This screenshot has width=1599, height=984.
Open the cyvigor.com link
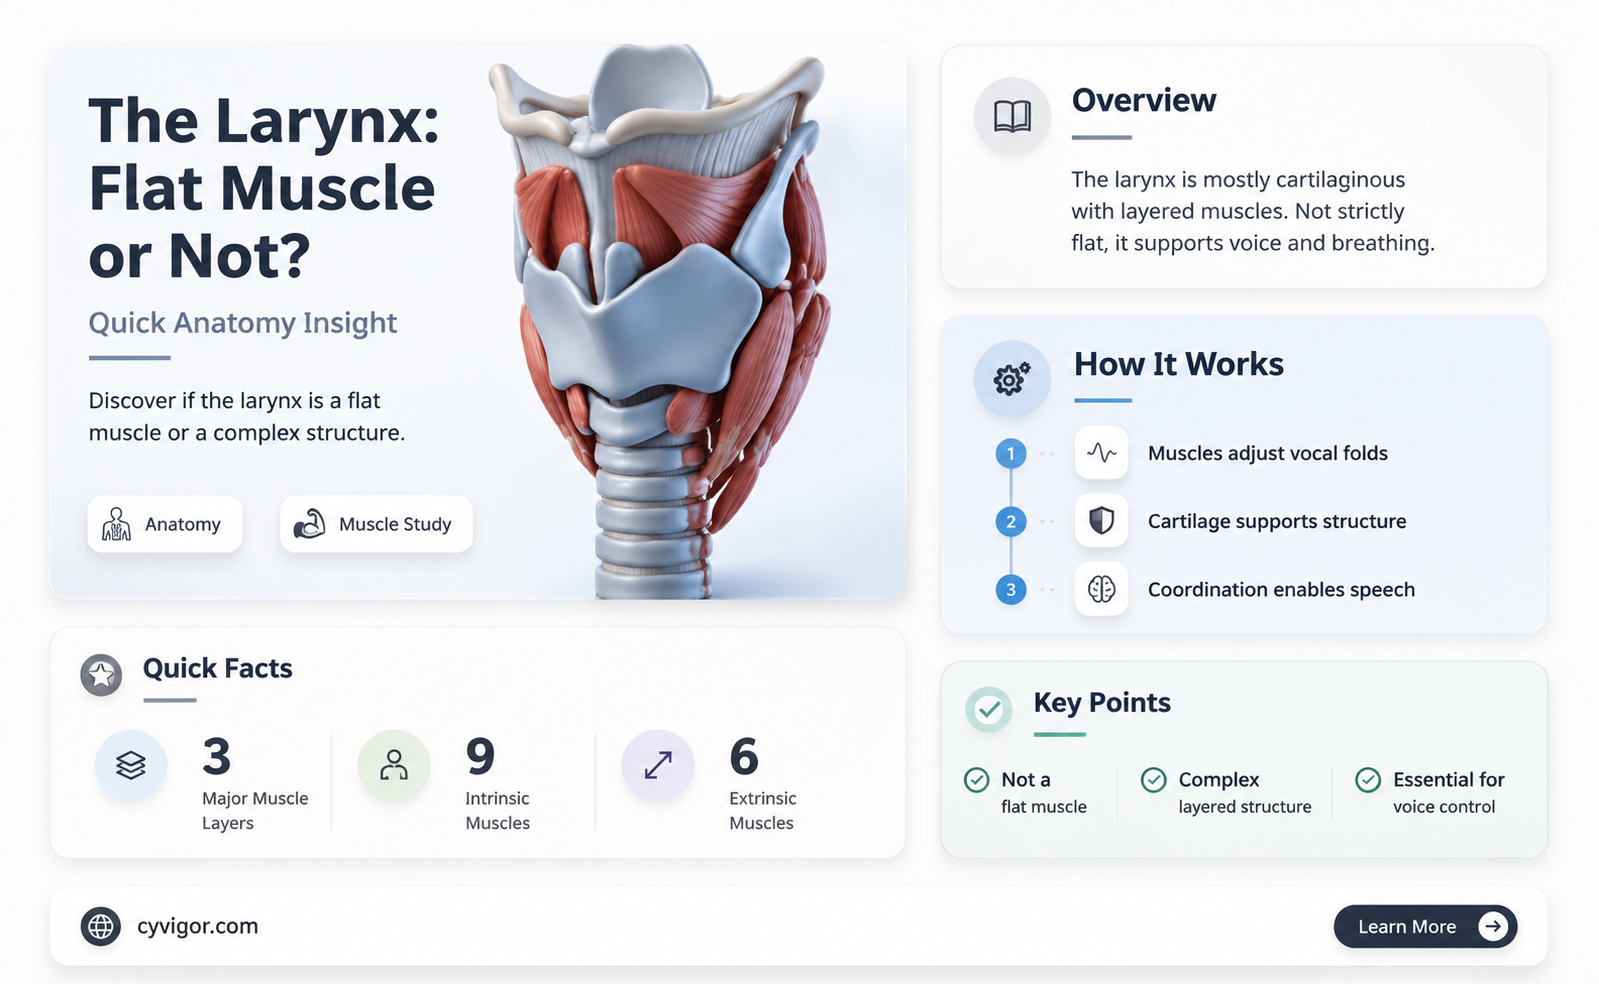tap(197, 926)
